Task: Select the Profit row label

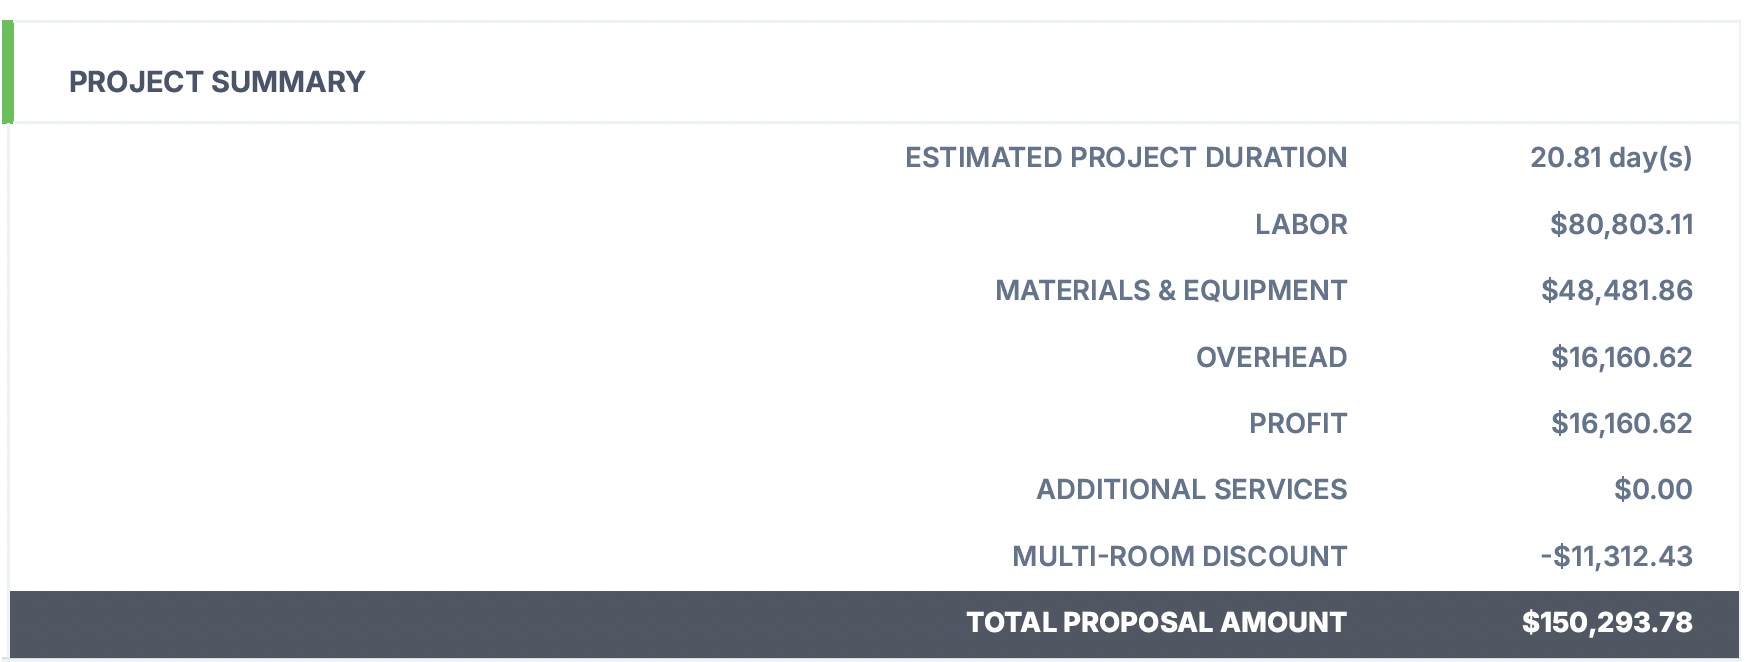Action: tap(1298, 424)
